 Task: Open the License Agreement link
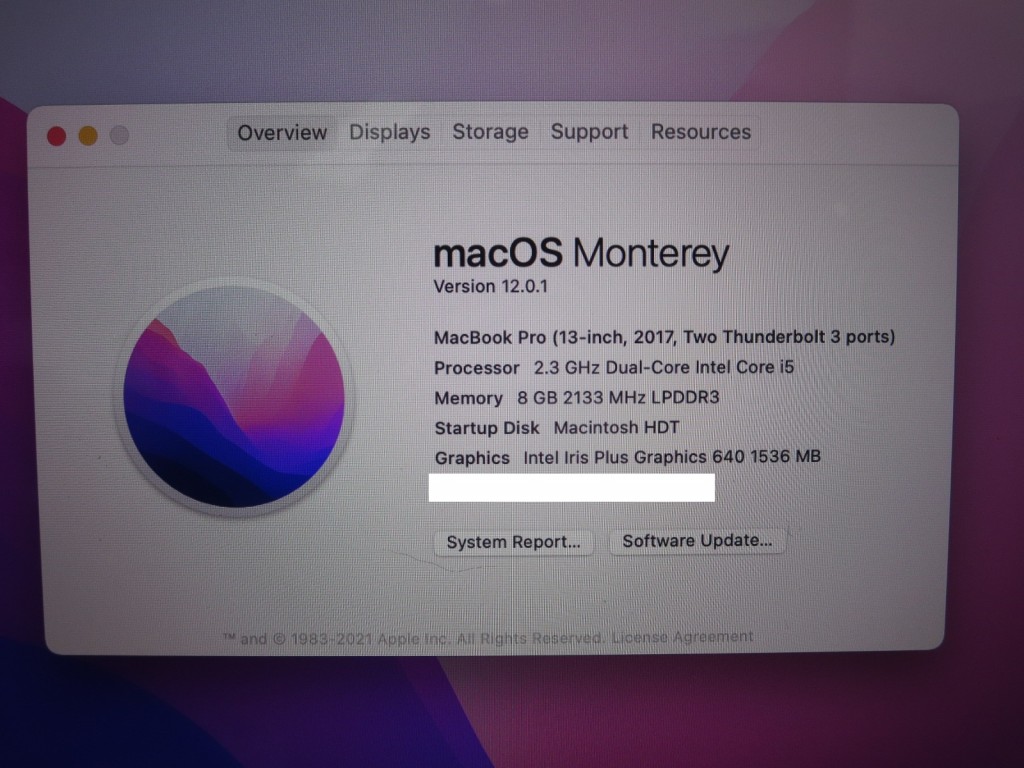coord(682,637)
